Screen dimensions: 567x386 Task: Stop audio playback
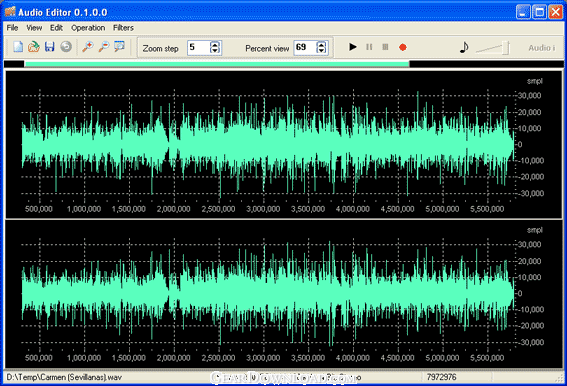click(x=385, y=47)
